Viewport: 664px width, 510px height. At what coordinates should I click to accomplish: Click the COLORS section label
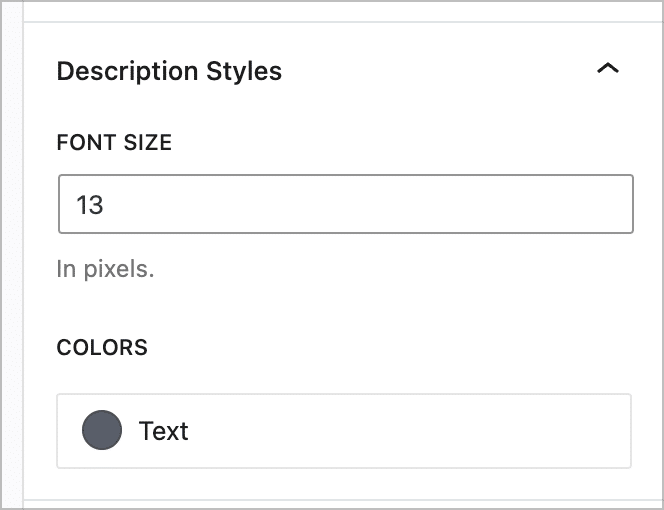102,348
